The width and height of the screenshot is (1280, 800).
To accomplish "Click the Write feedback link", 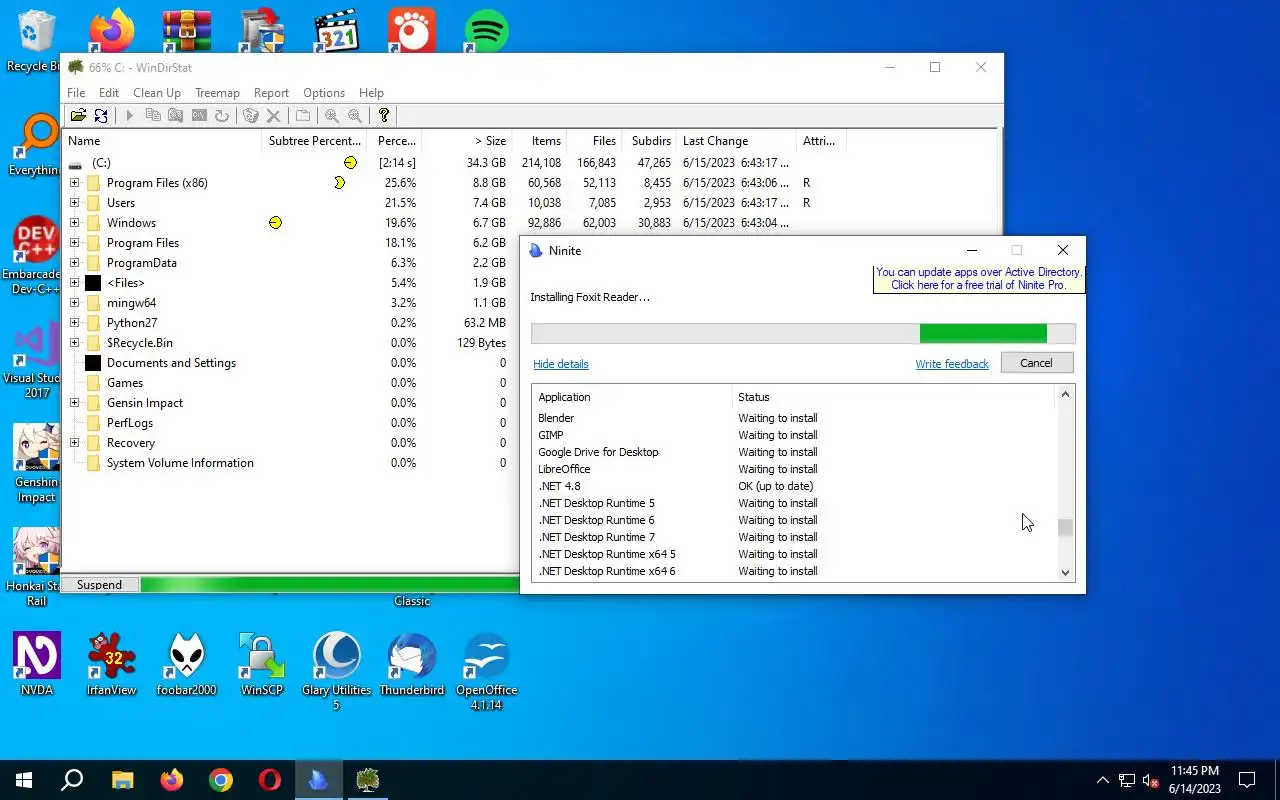I will coord(952,364).
